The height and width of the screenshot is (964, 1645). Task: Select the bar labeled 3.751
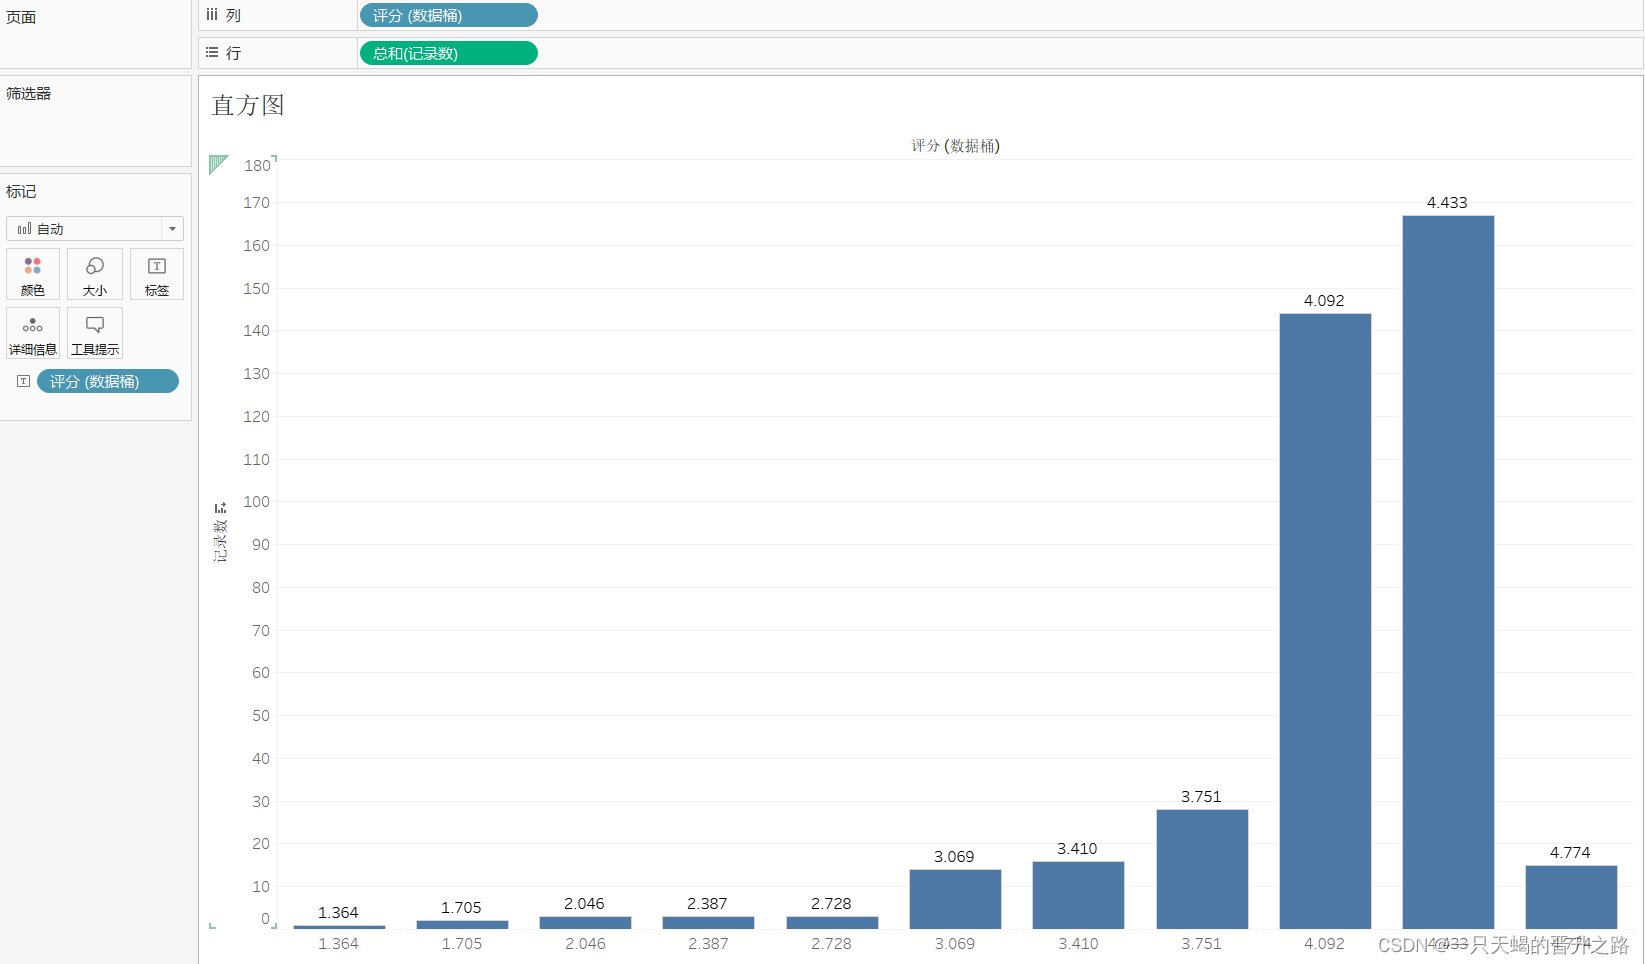point(1202,869)
